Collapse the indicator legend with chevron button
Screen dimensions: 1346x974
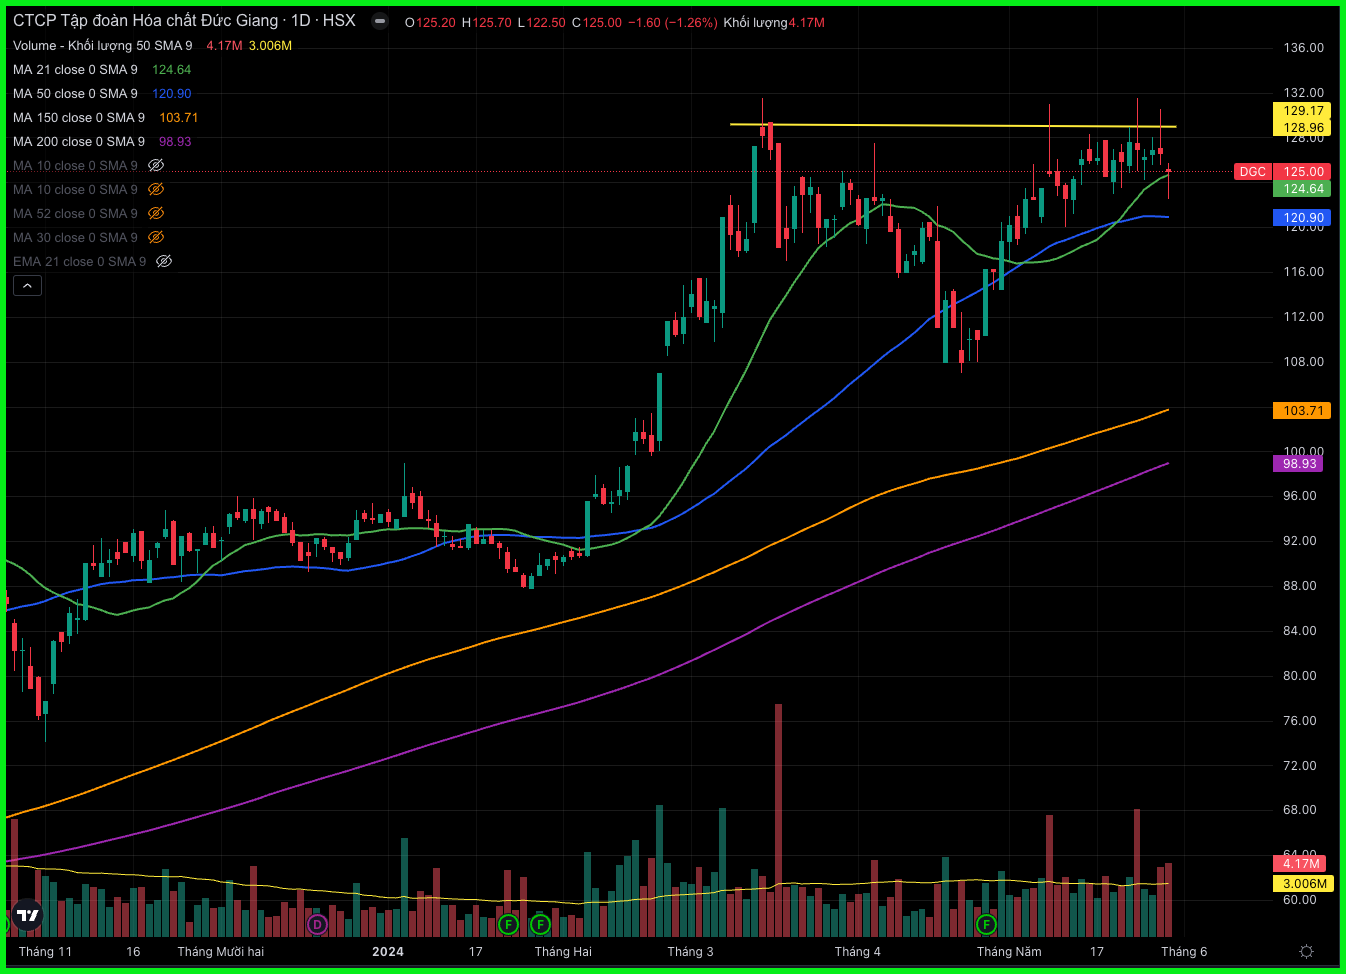(27, 286)
